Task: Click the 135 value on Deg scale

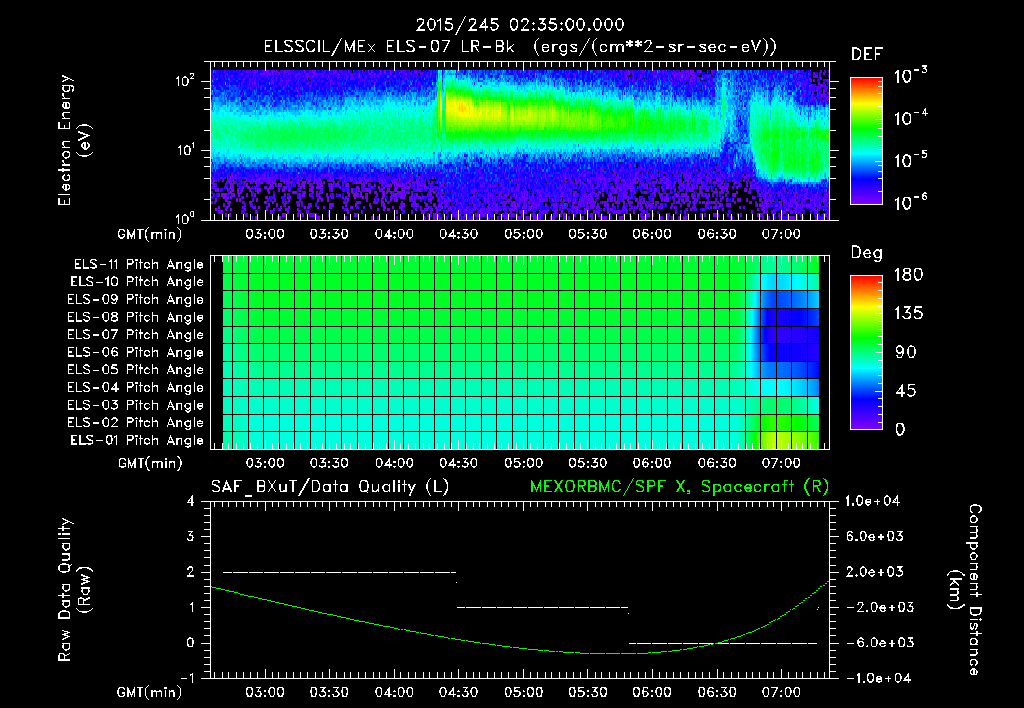Action: [x=908, y=314]
